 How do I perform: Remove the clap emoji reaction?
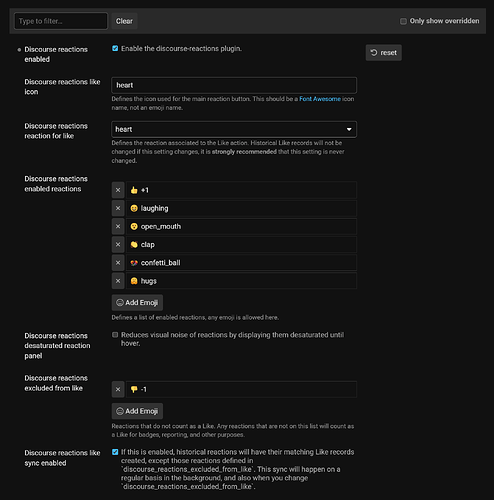118,245
